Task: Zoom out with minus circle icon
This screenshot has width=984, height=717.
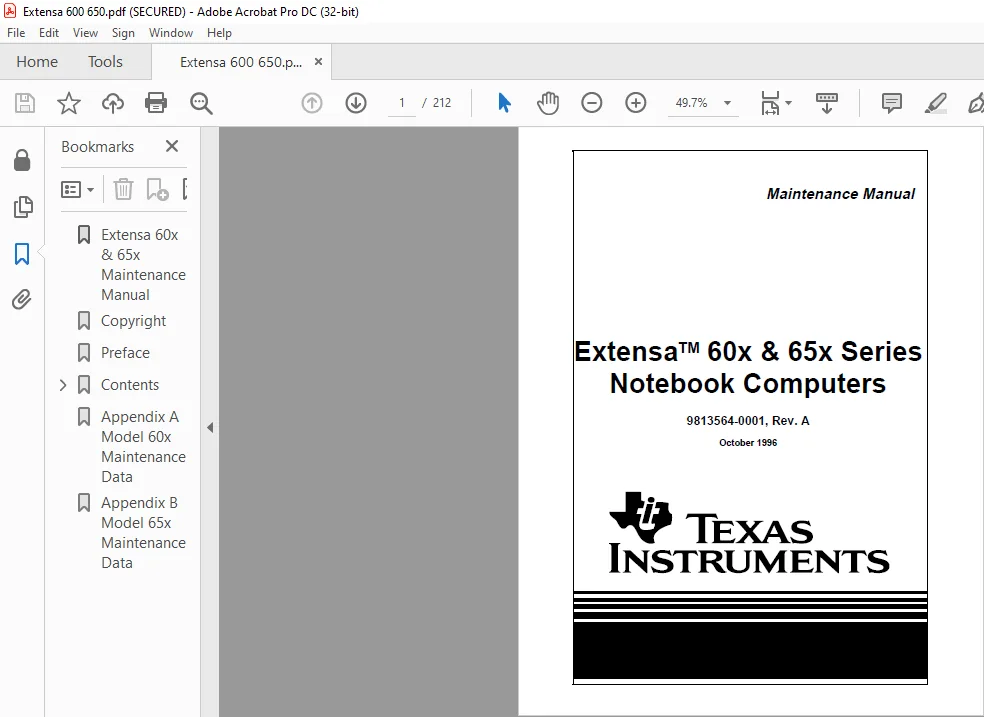Action: (x=592, y=103)
